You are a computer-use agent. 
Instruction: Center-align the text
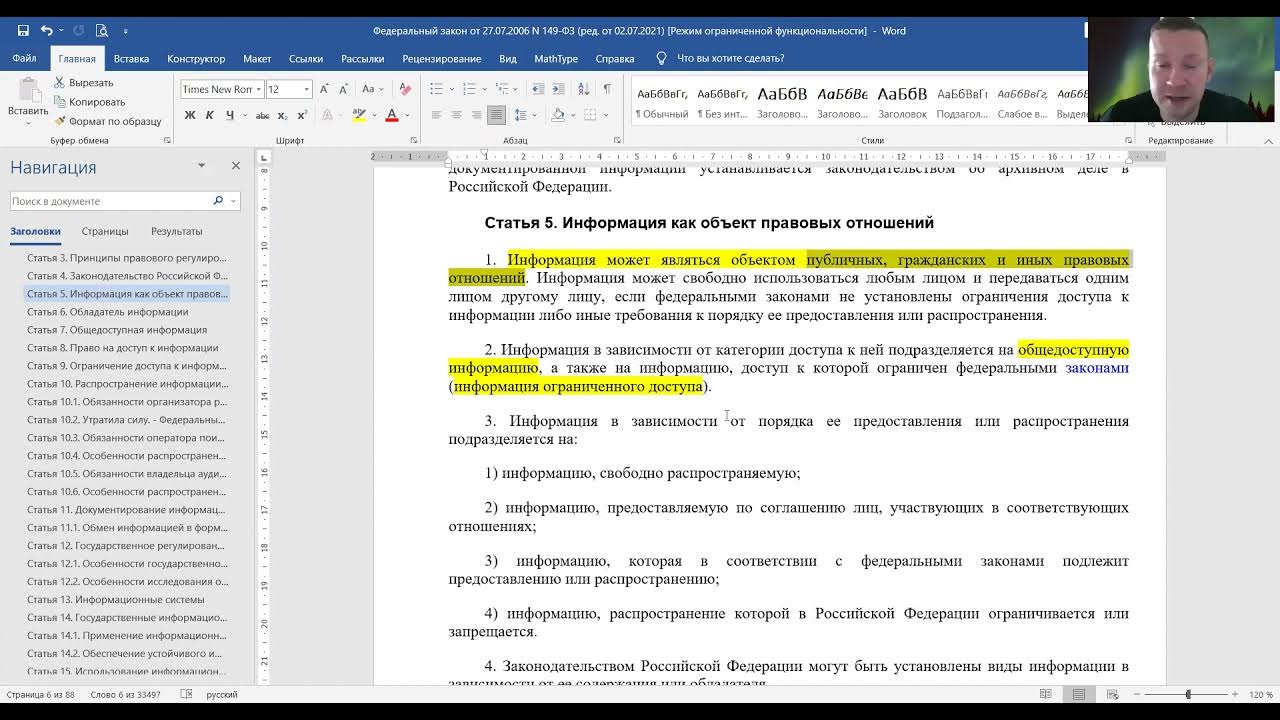[456, 116]
